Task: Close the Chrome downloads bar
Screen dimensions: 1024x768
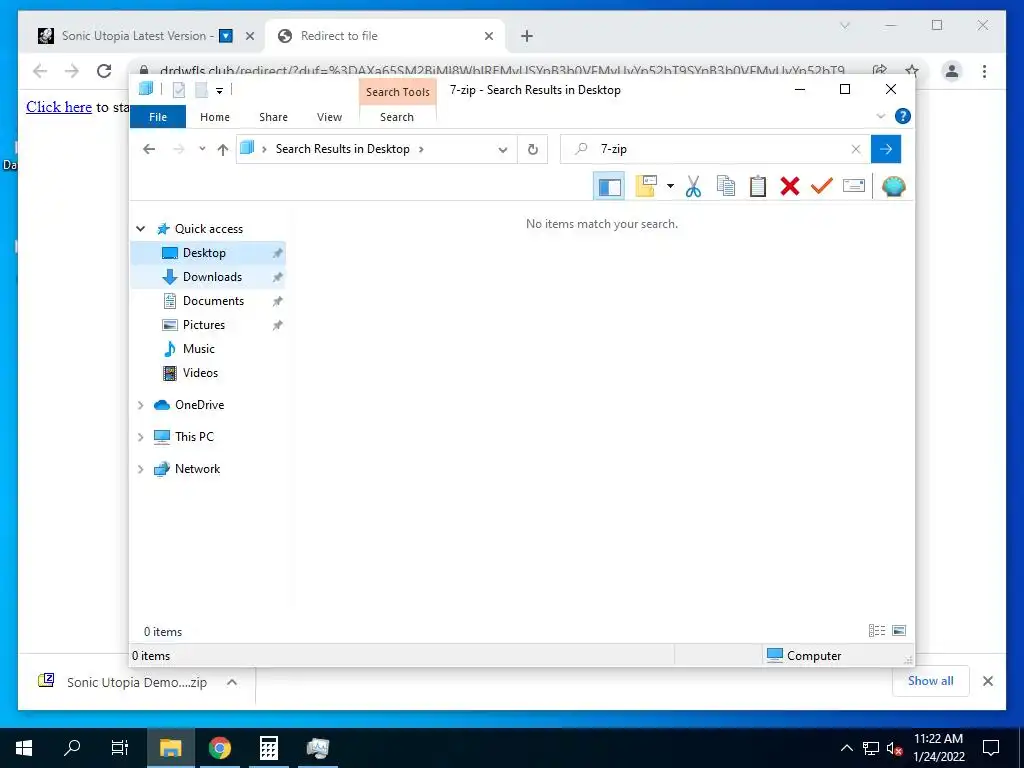Action: (x=987, y=681)
